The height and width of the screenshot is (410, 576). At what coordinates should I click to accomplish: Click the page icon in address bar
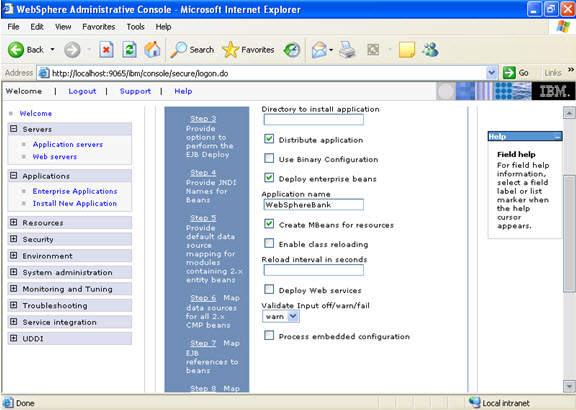point(44,73)
